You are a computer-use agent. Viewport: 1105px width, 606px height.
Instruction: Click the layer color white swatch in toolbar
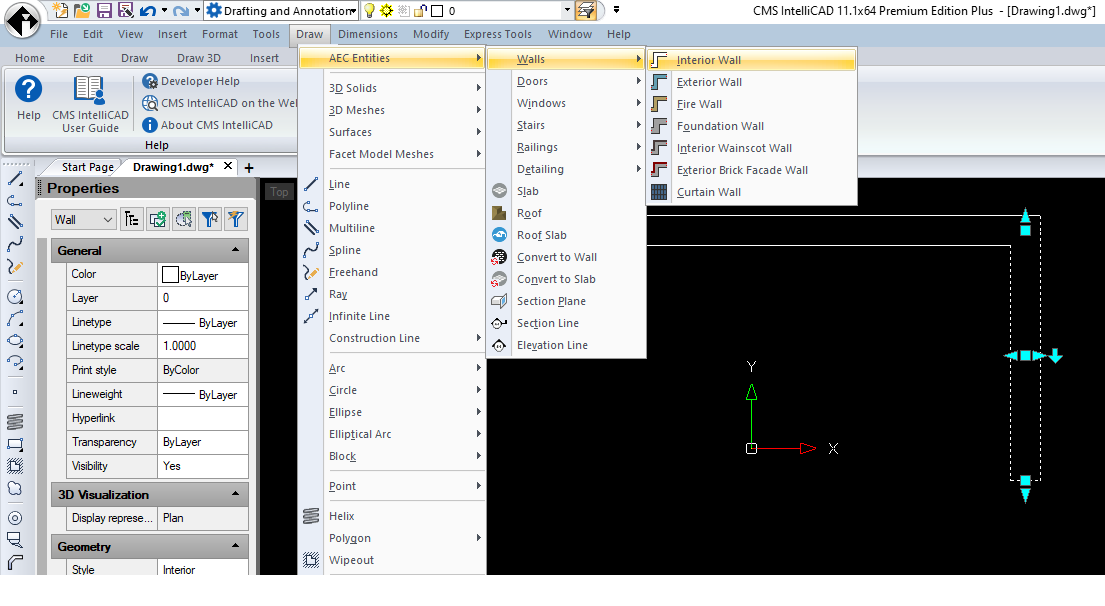(x=437, y=11)
